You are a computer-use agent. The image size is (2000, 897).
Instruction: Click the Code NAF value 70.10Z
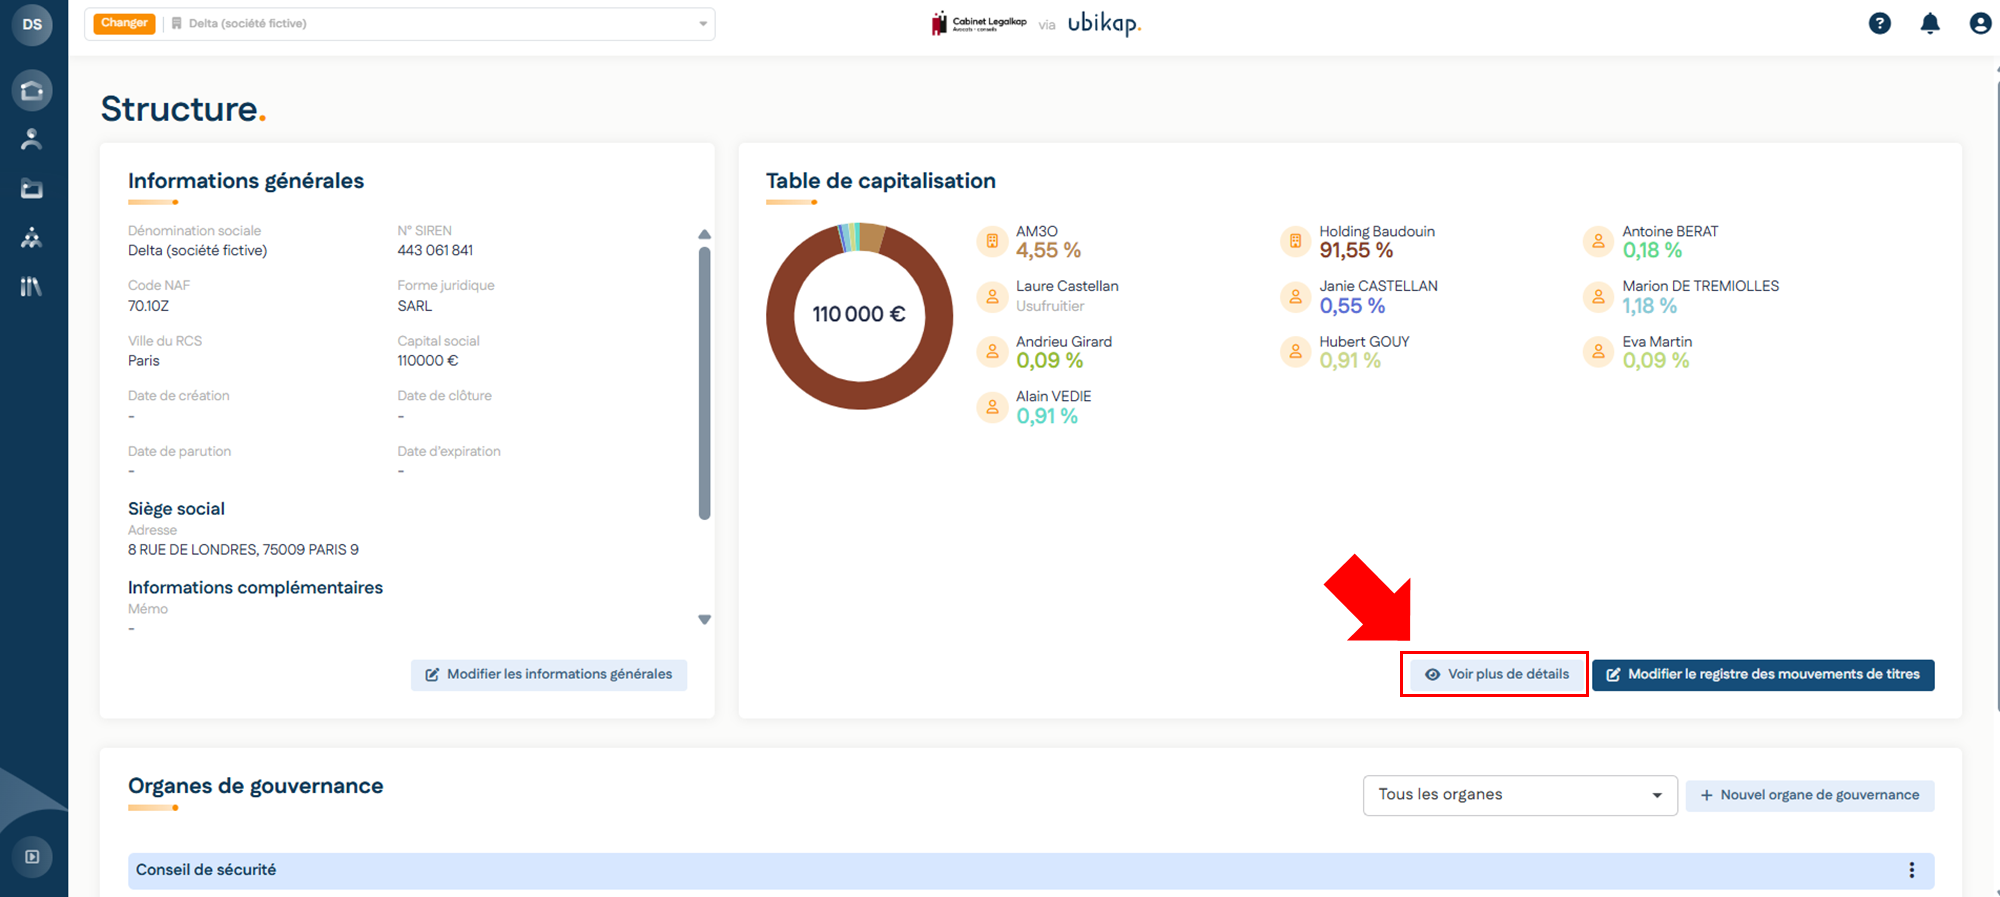[x=148, y=306]
